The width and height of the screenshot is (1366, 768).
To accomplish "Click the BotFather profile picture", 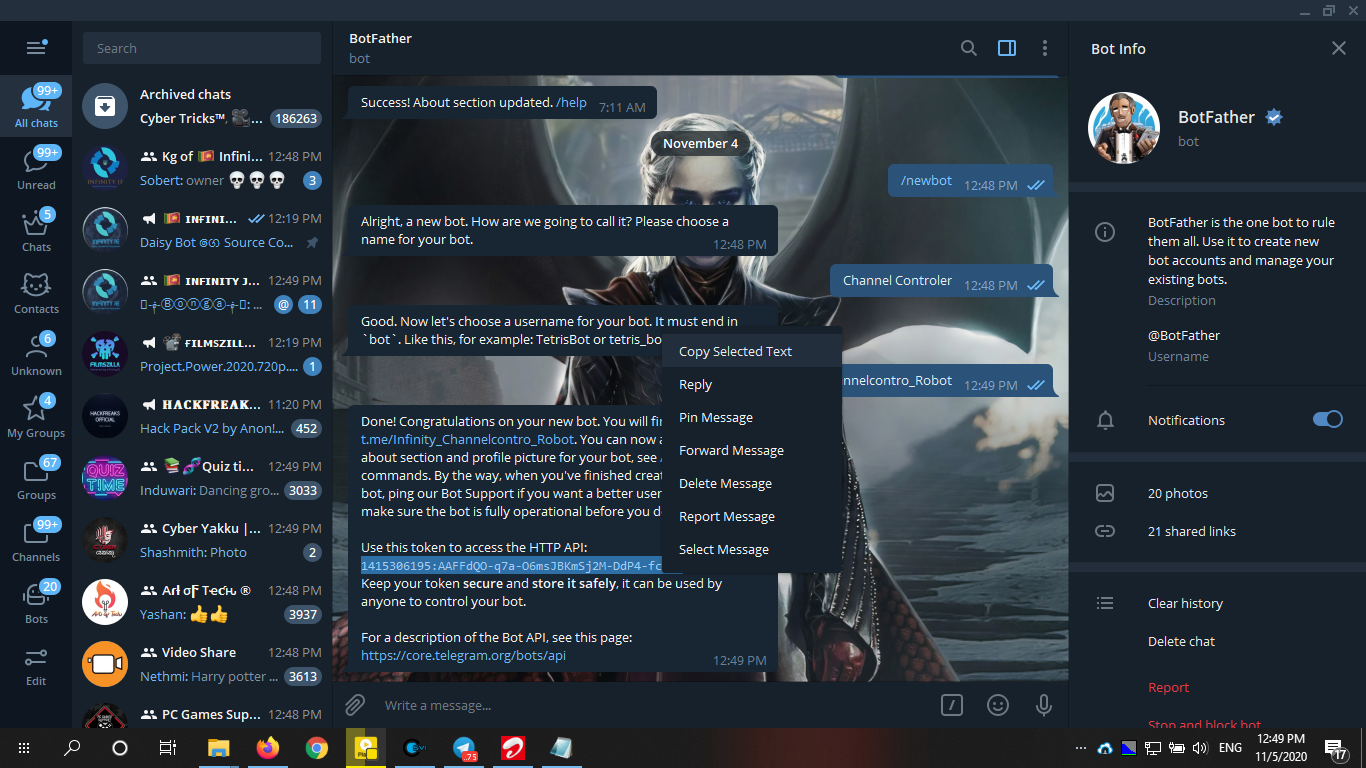I will 1124,128.
